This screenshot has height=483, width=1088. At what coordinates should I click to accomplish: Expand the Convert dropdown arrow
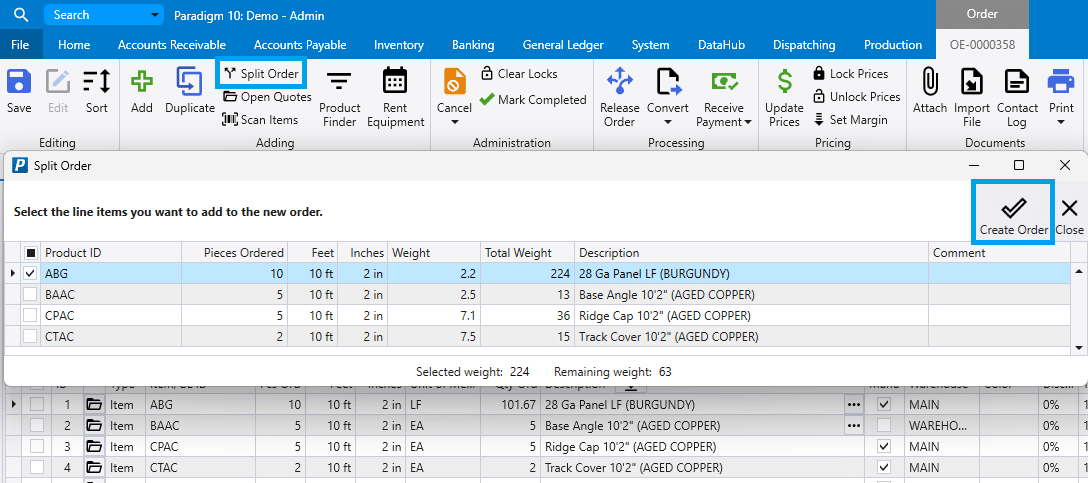click(x=668, y=123)
